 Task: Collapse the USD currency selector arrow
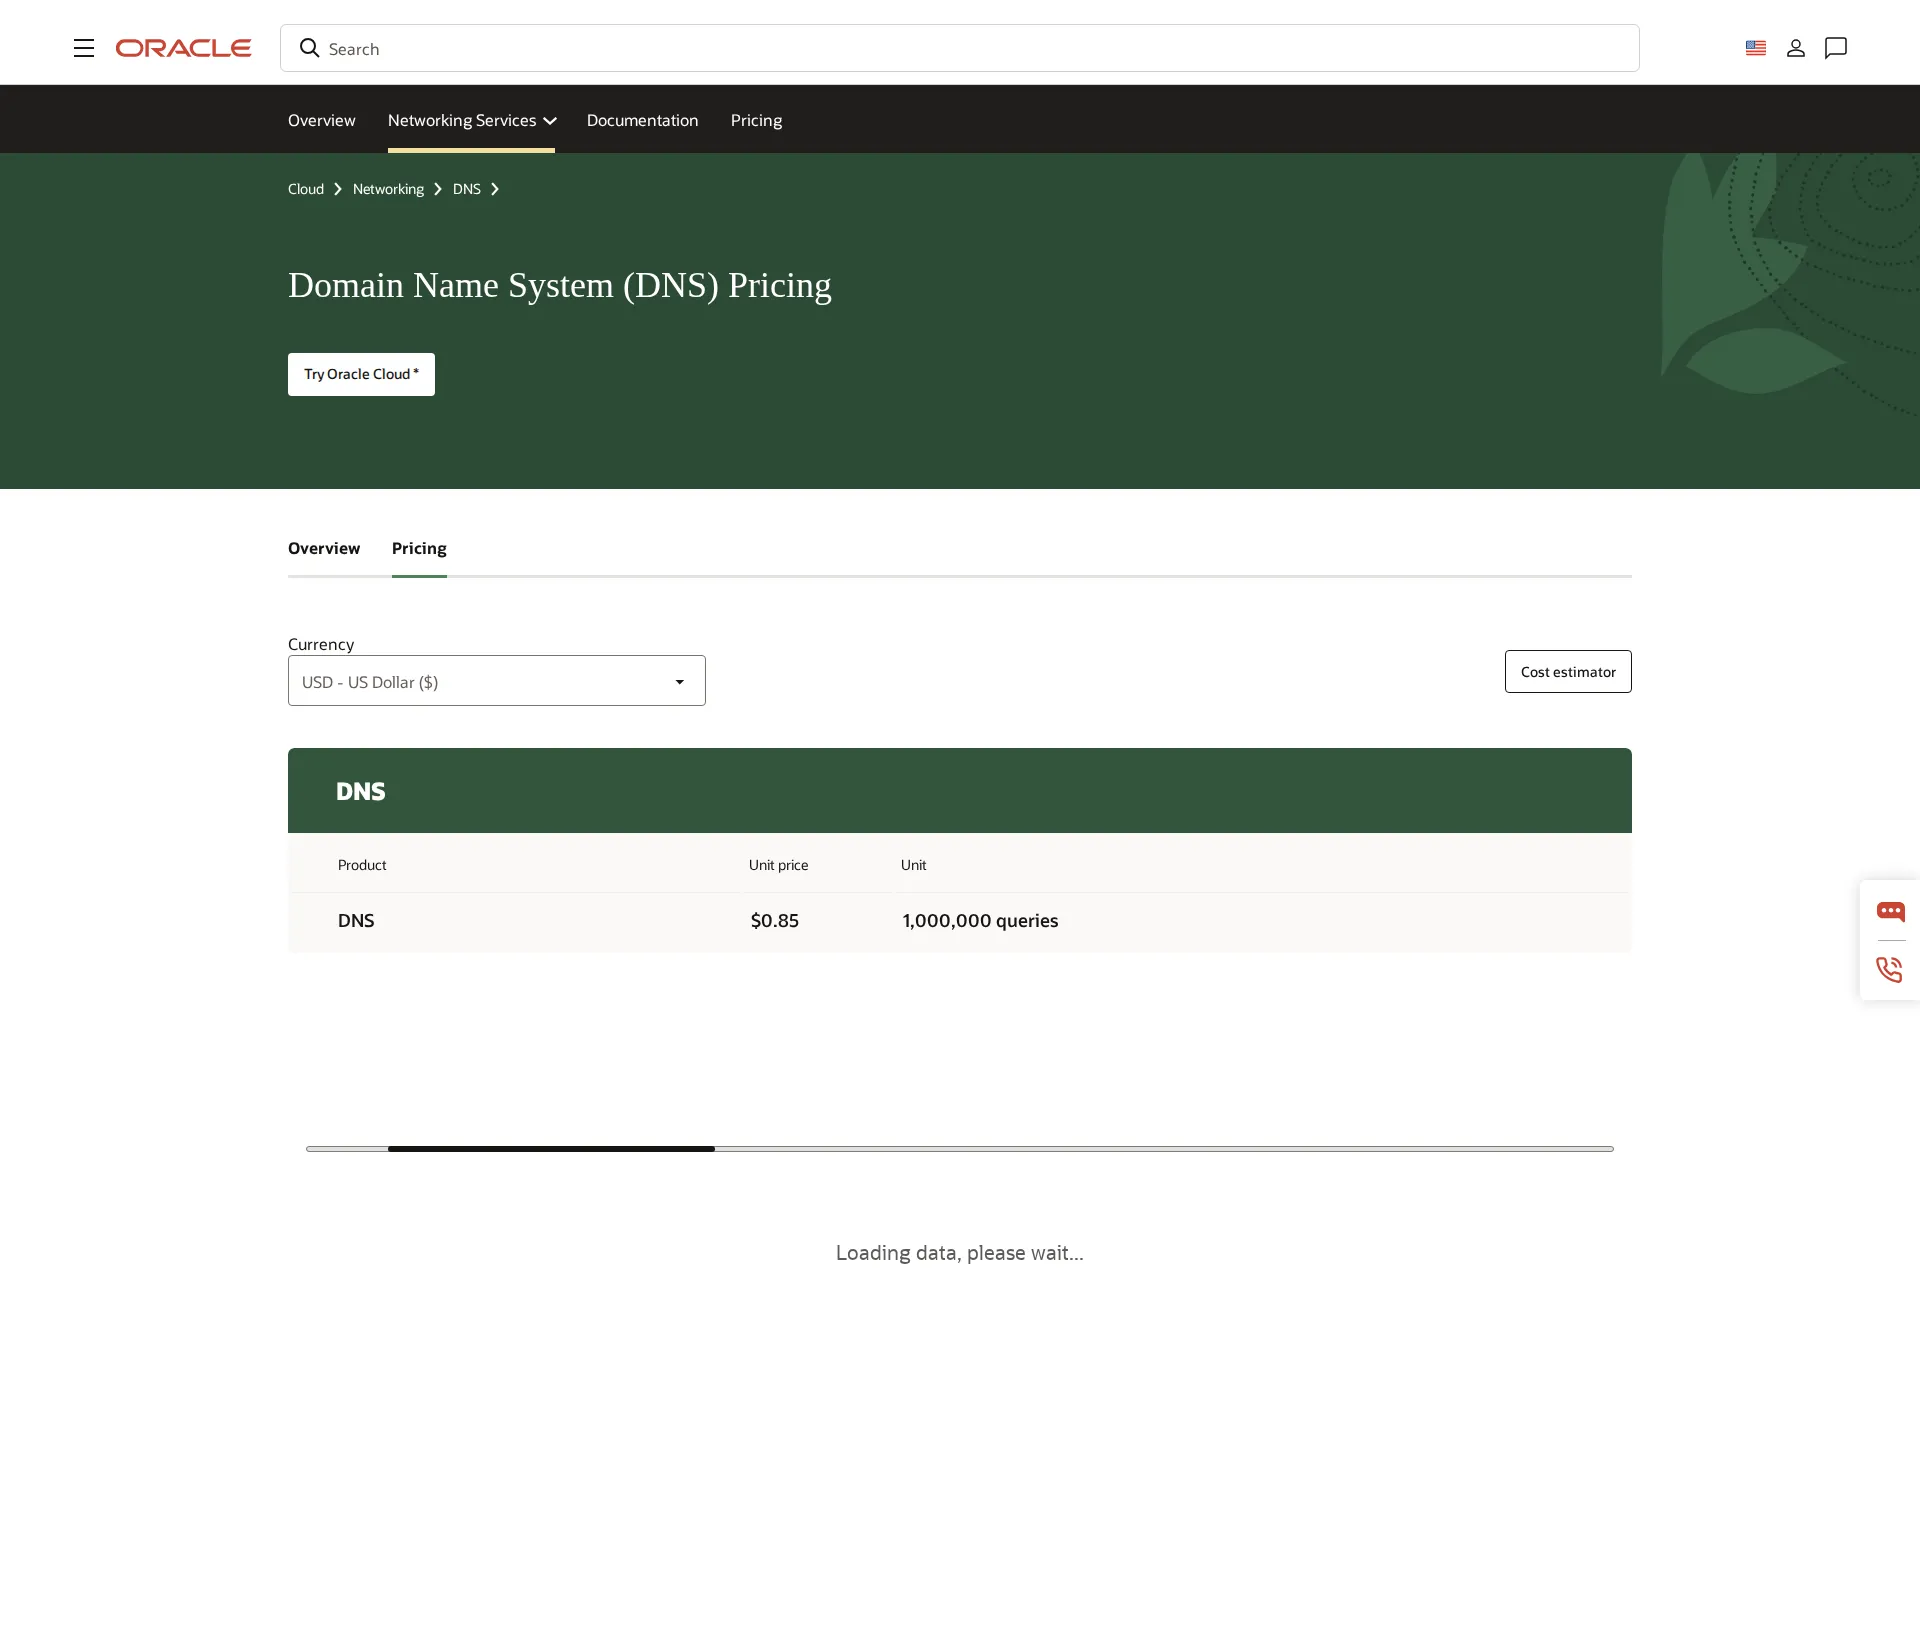click(x=679, y=681)
